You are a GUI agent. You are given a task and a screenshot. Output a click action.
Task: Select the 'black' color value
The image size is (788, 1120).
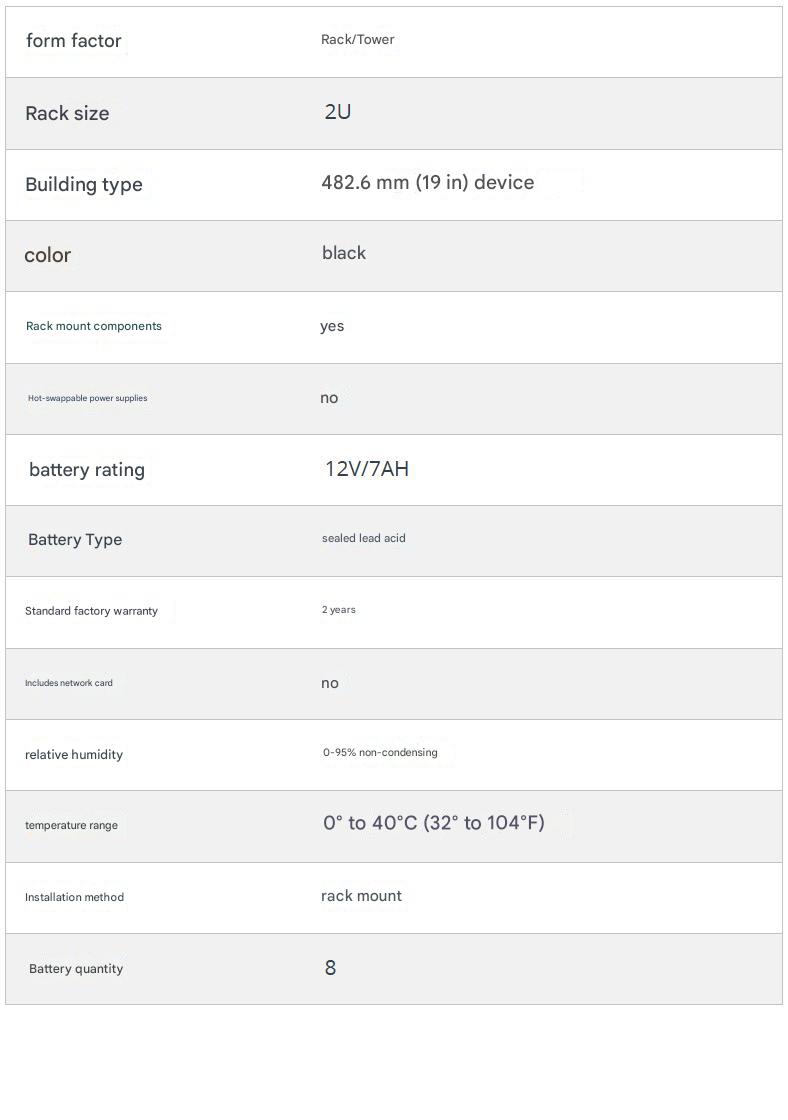(343, 253)
